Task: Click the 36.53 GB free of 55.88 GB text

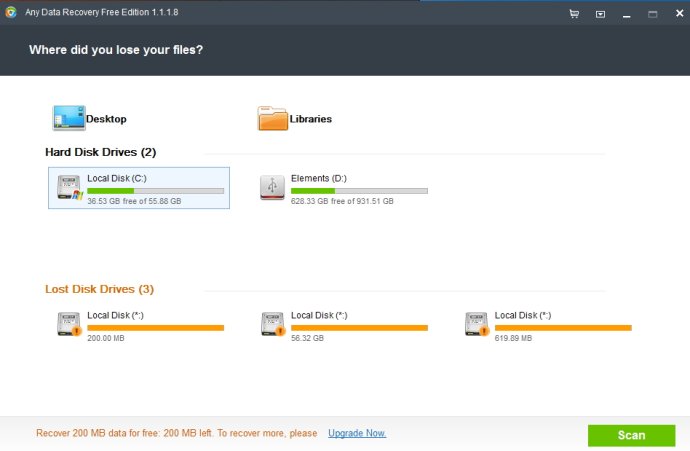Action: (x=134, y=201)
